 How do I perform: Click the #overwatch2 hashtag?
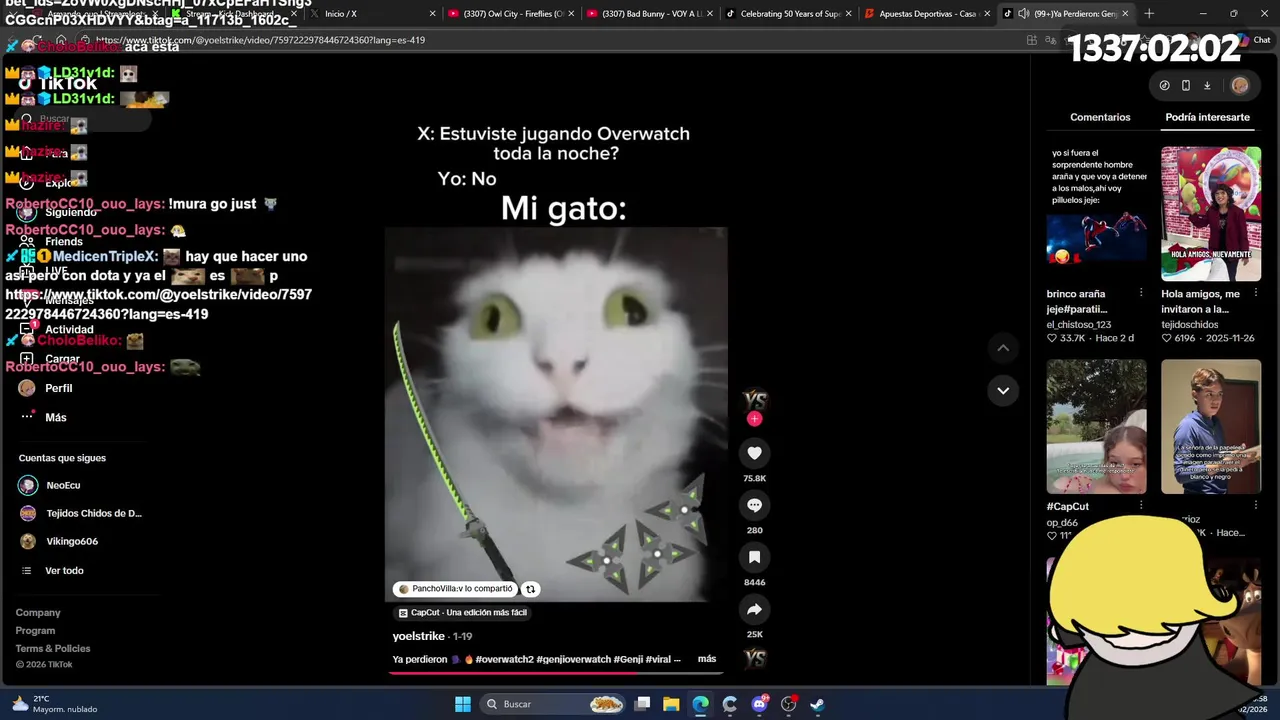(x=504, y=659)
